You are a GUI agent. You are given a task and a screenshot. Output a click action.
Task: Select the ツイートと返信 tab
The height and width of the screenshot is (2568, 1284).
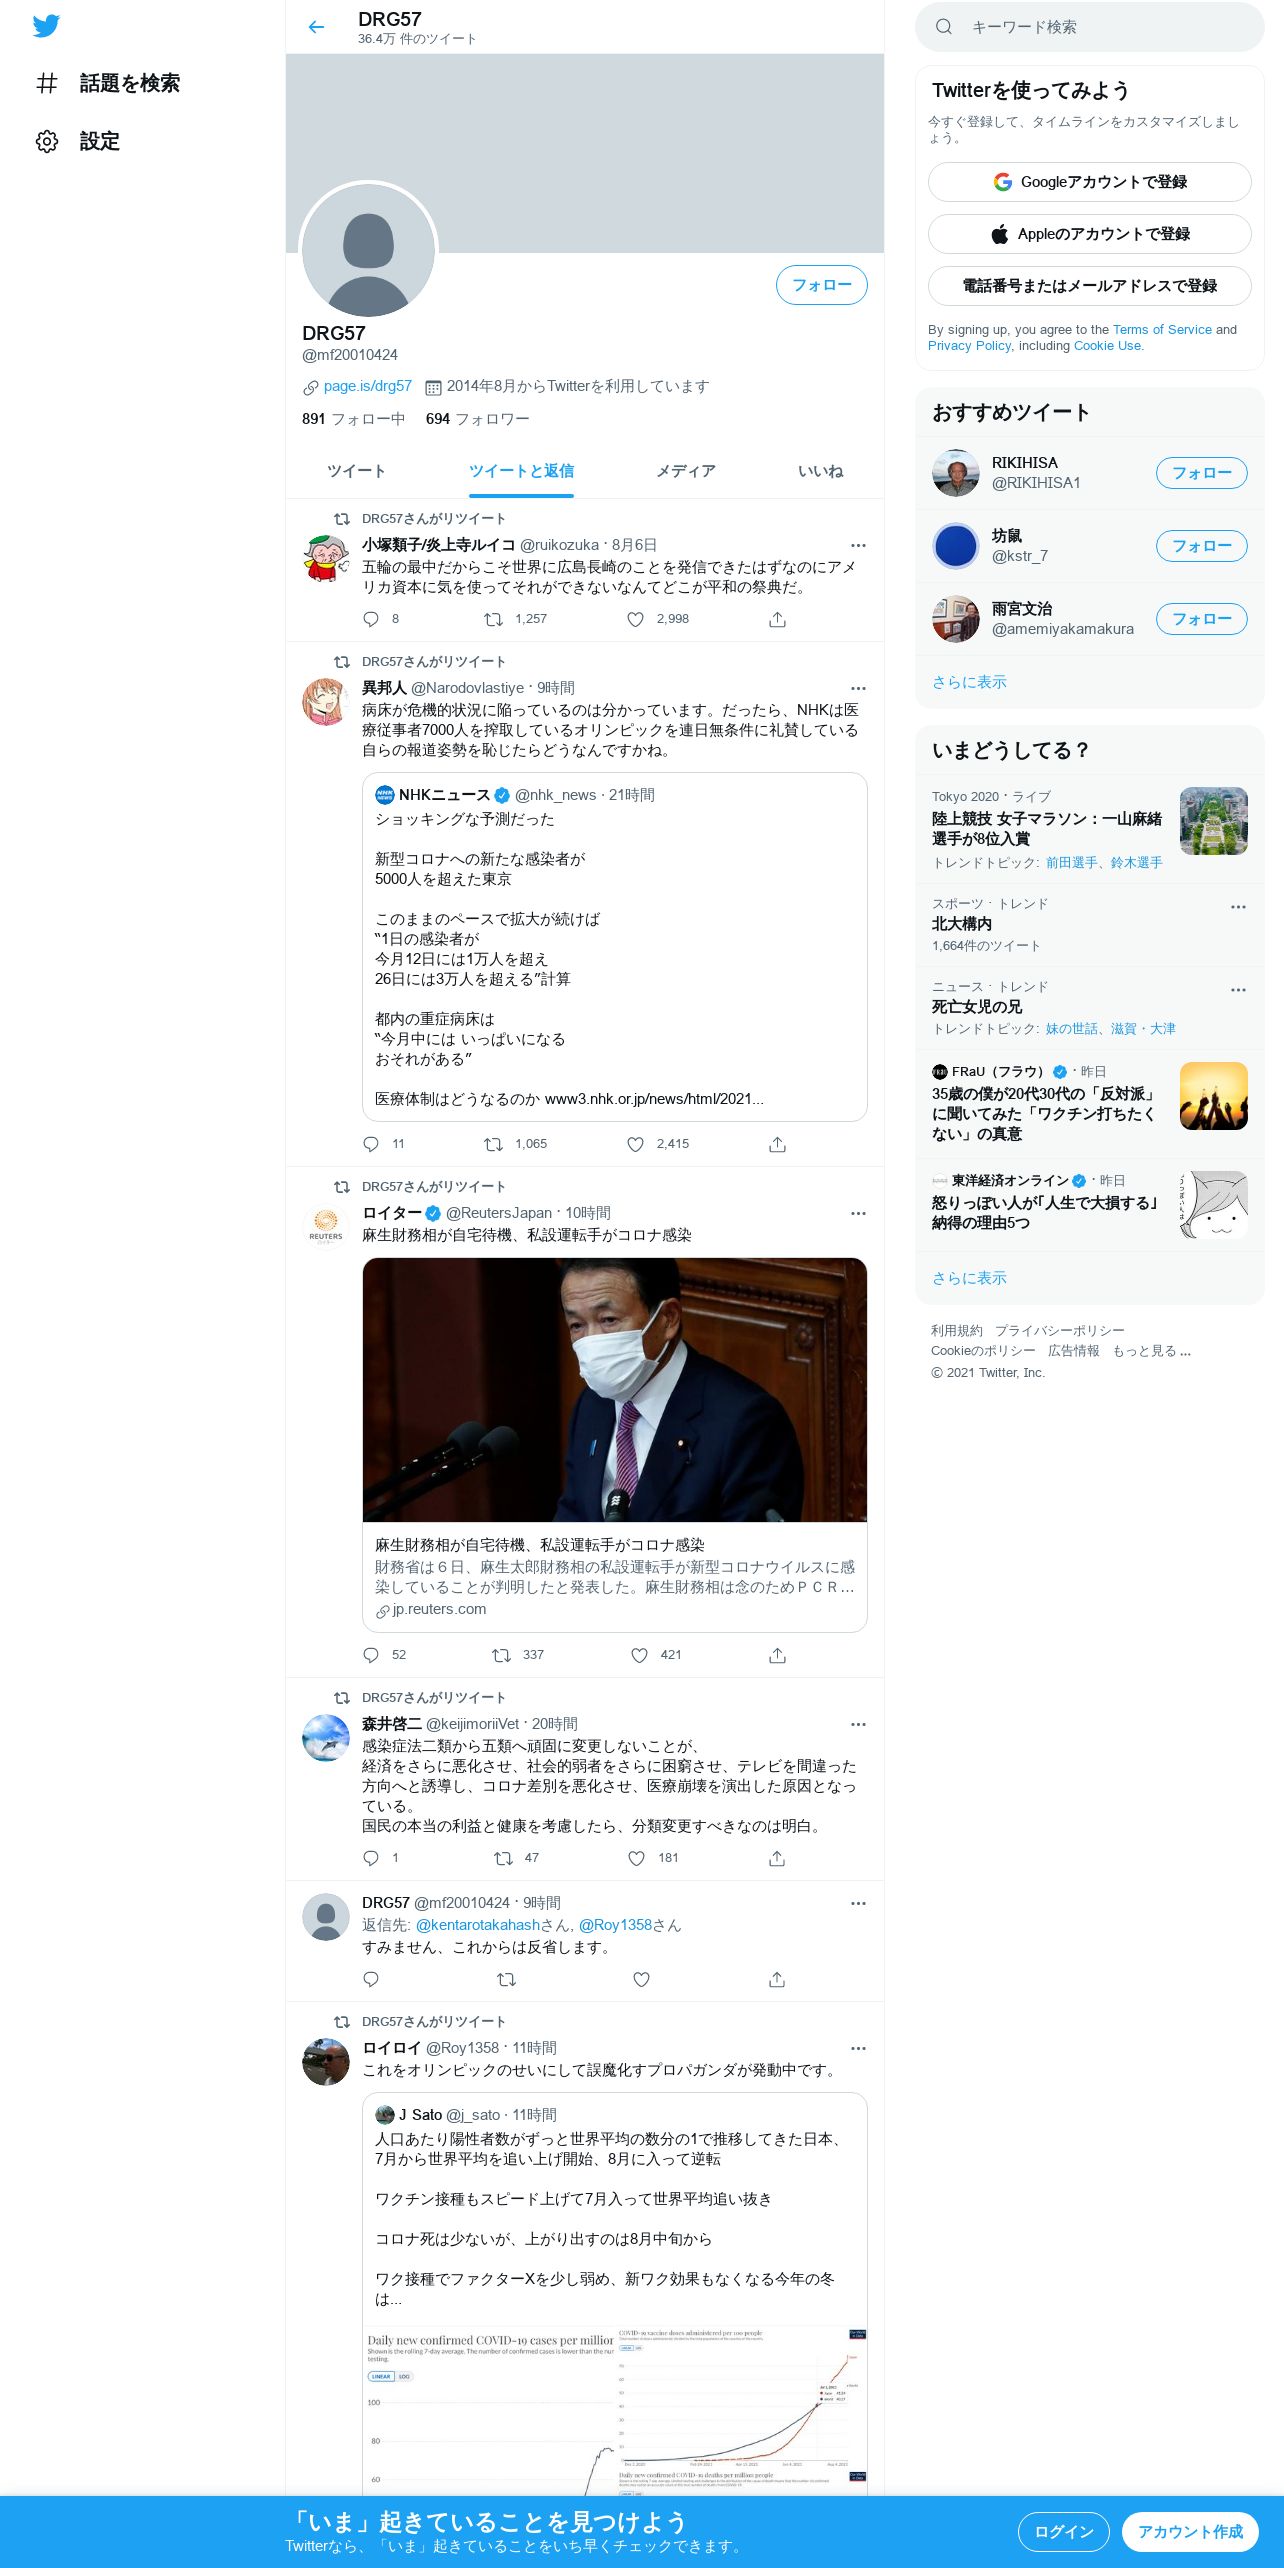tap(521, 471)
